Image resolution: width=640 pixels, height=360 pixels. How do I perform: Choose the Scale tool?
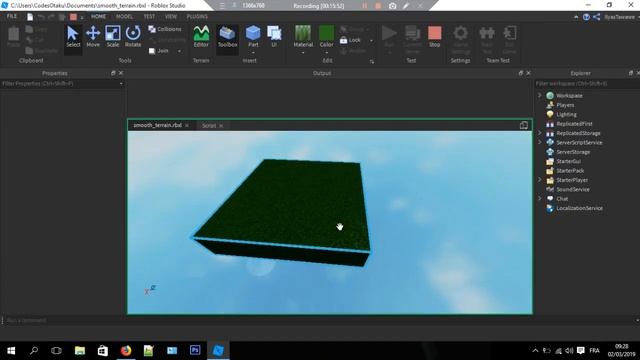pos(113,37)
